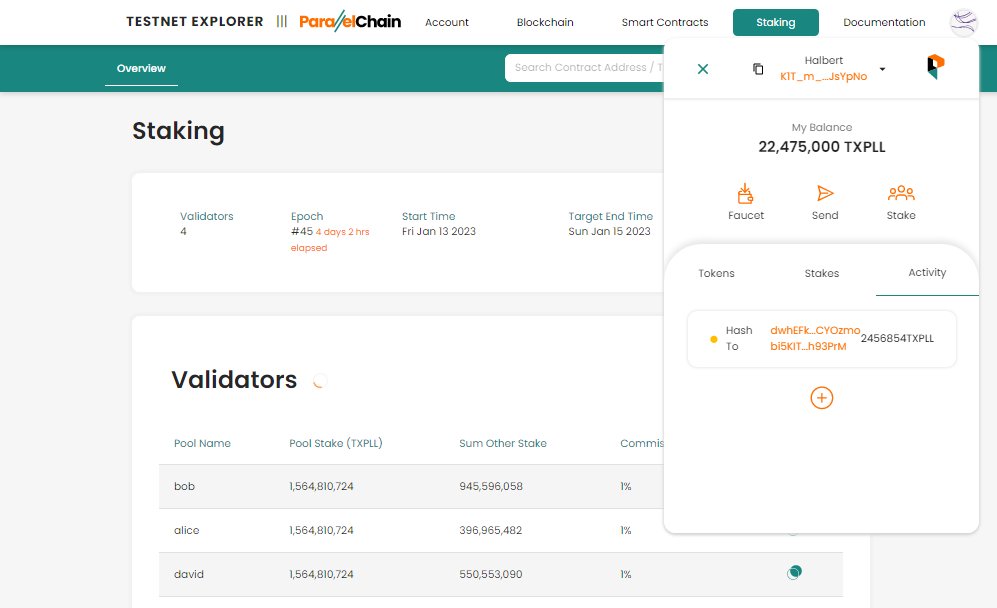
Task: Click the Epoch #45 value
Action: (x=302, y=231)
